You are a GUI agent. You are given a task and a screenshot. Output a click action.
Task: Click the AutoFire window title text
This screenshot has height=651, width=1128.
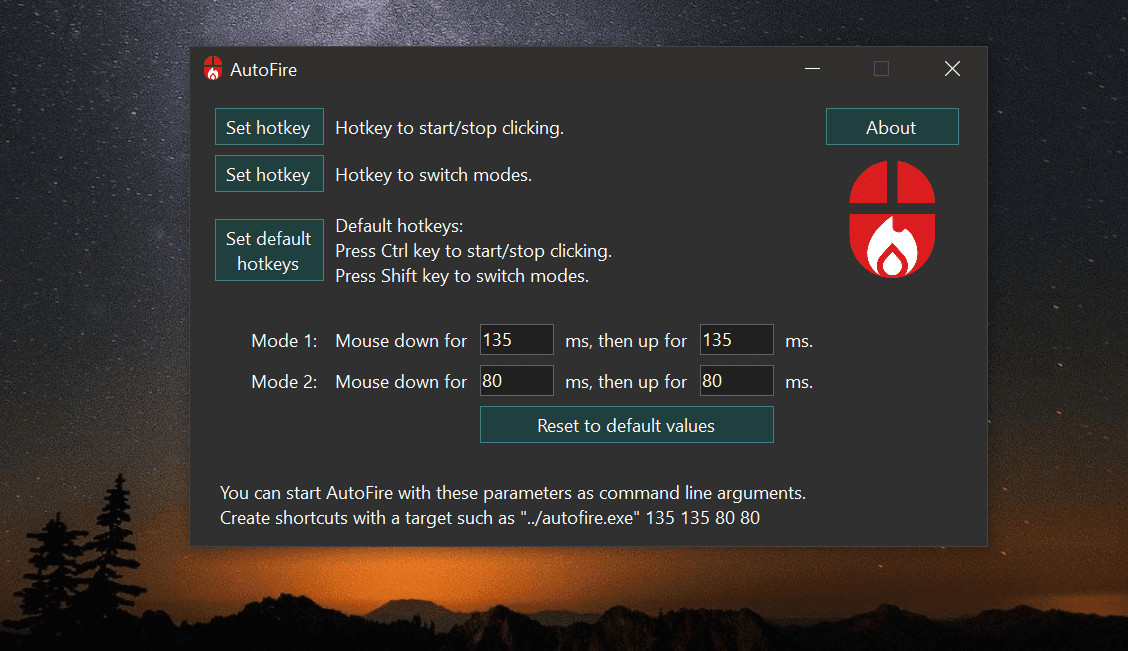263,70
